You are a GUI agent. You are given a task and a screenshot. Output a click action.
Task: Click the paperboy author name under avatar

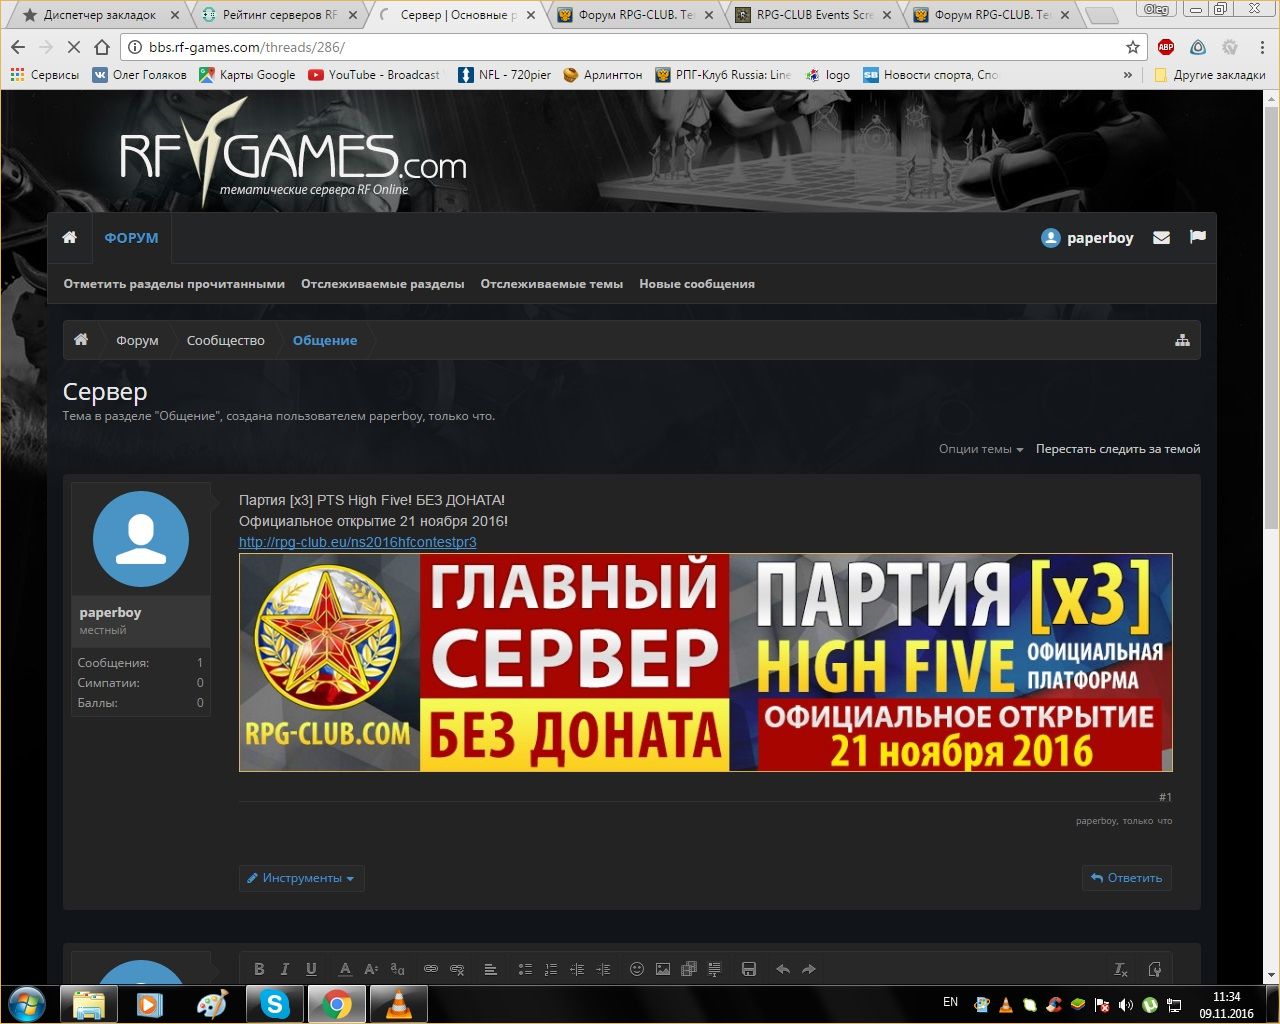[x=110, y=612]
